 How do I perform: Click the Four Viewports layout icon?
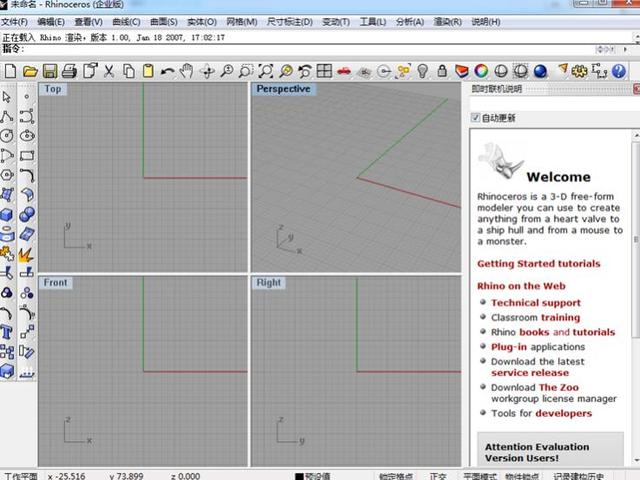pos(324,71)
